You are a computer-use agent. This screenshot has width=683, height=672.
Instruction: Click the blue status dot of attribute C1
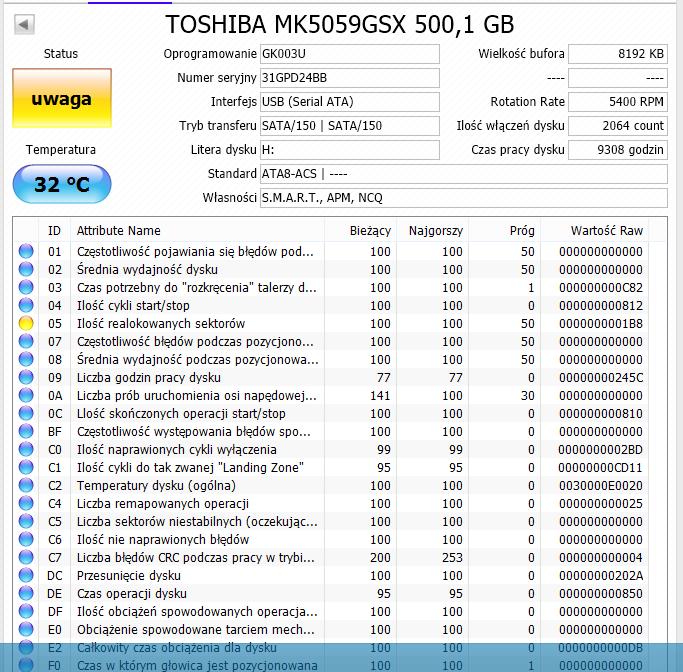pyautogui.click(x=26, y=467)
